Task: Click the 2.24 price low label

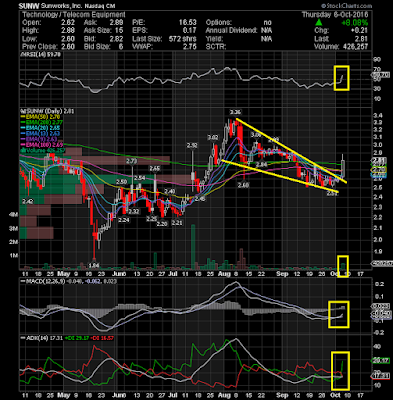Action: coord(124,220)
